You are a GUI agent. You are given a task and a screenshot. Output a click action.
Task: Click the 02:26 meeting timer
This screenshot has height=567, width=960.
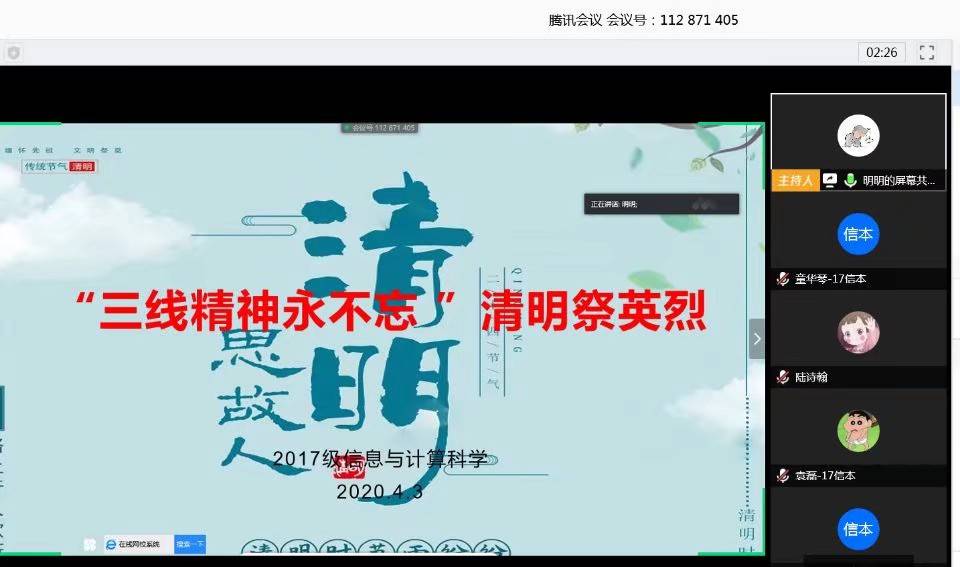(x=881, y=52)
